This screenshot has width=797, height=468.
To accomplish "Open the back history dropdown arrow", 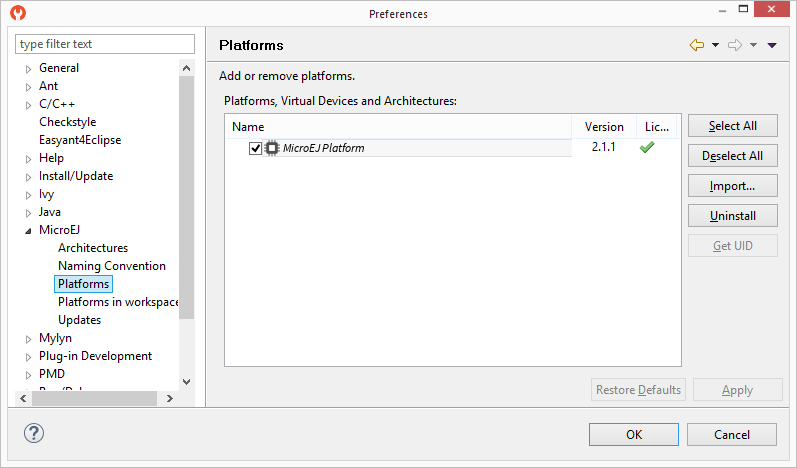I will click(716, 45).
